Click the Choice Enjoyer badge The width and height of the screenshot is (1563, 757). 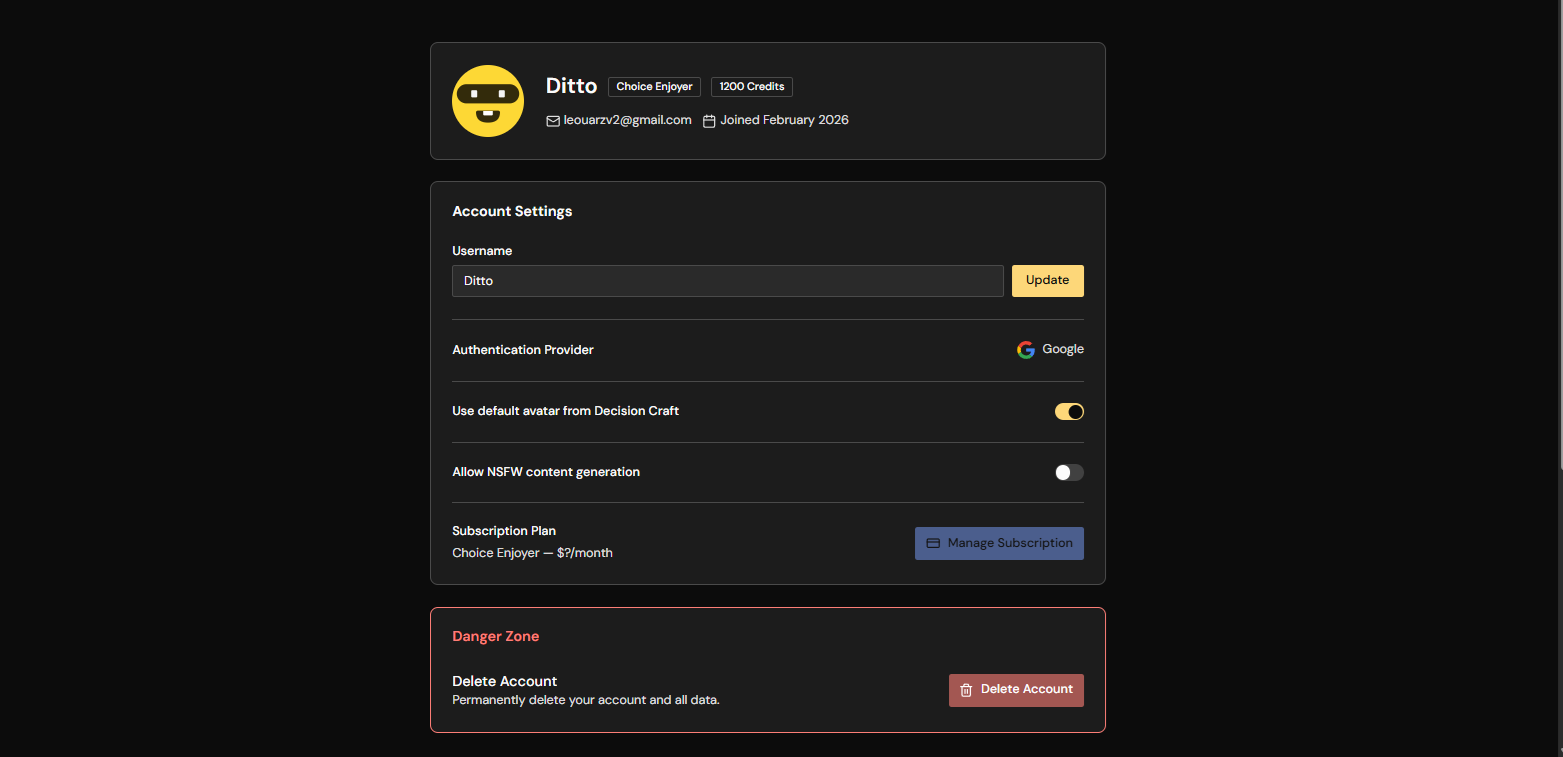coord(654,86)
